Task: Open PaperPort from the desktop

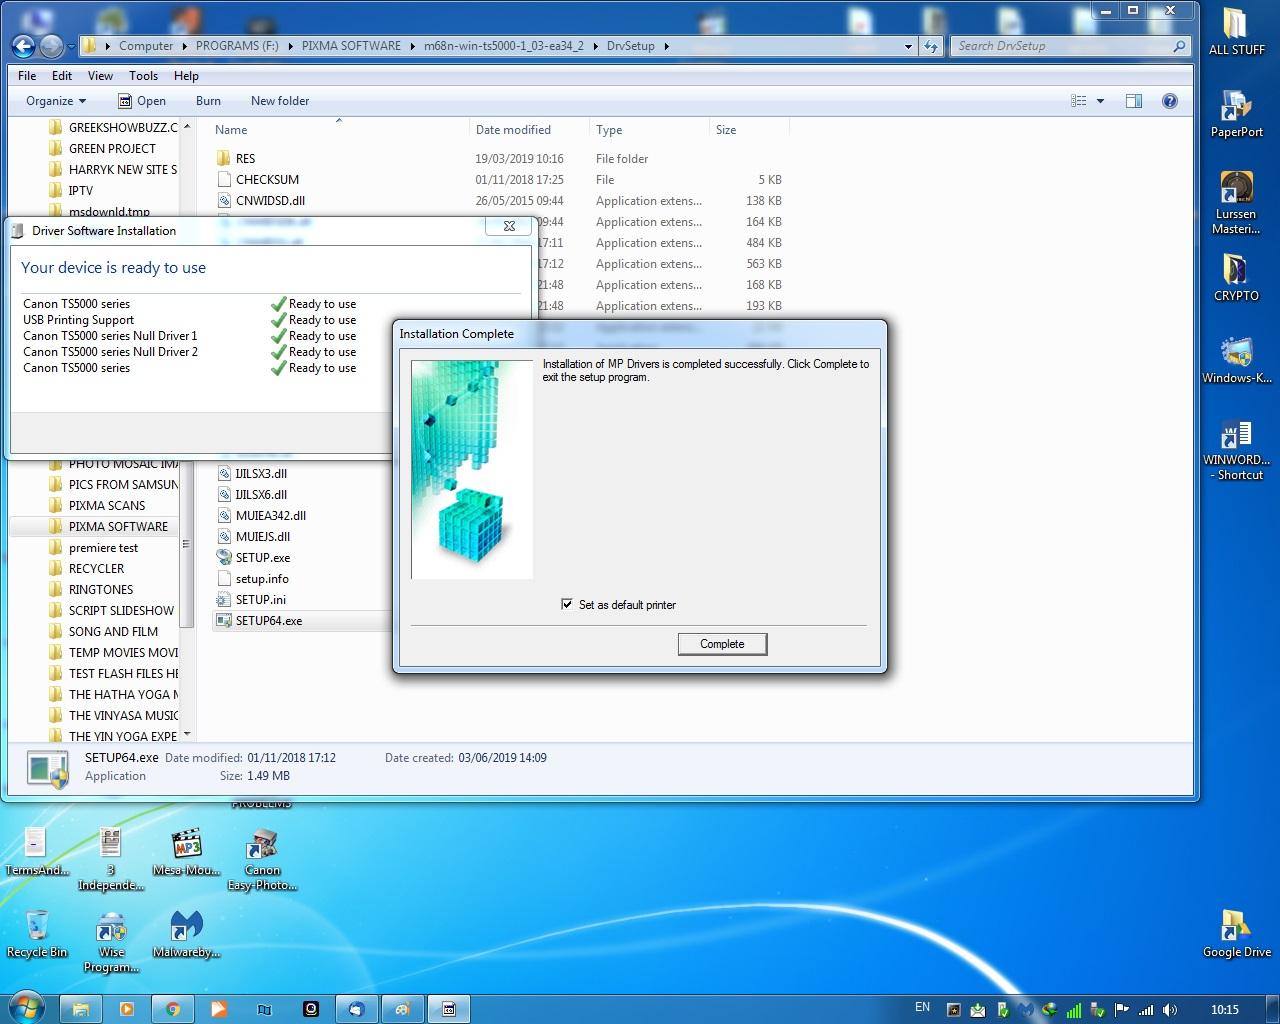Action: click(x=1236, y=108)
